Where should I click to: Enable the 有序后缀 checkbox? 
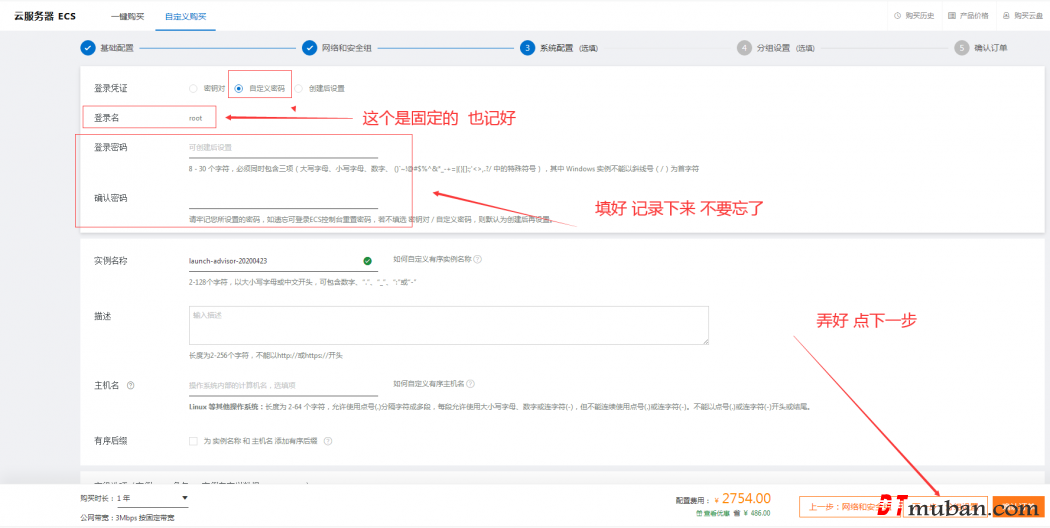tap(193, 441)
